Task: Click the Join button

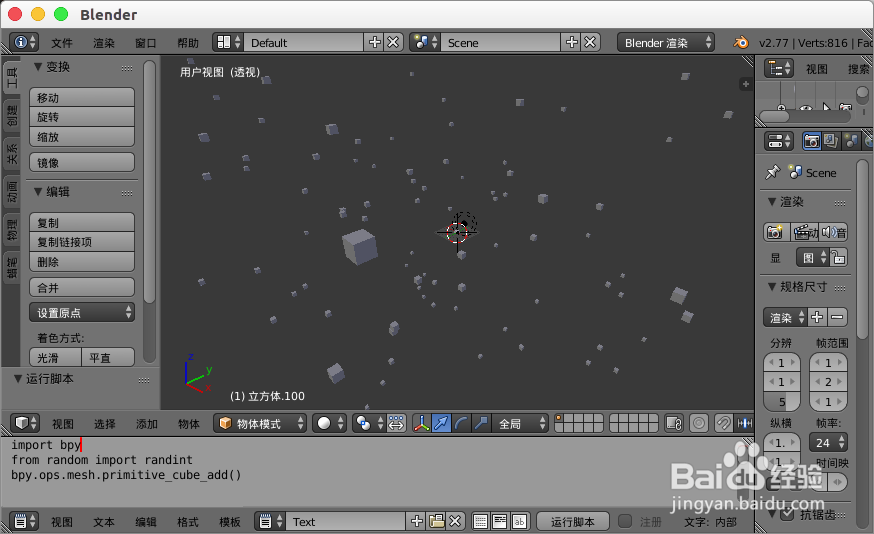Action: pos(82,288)
